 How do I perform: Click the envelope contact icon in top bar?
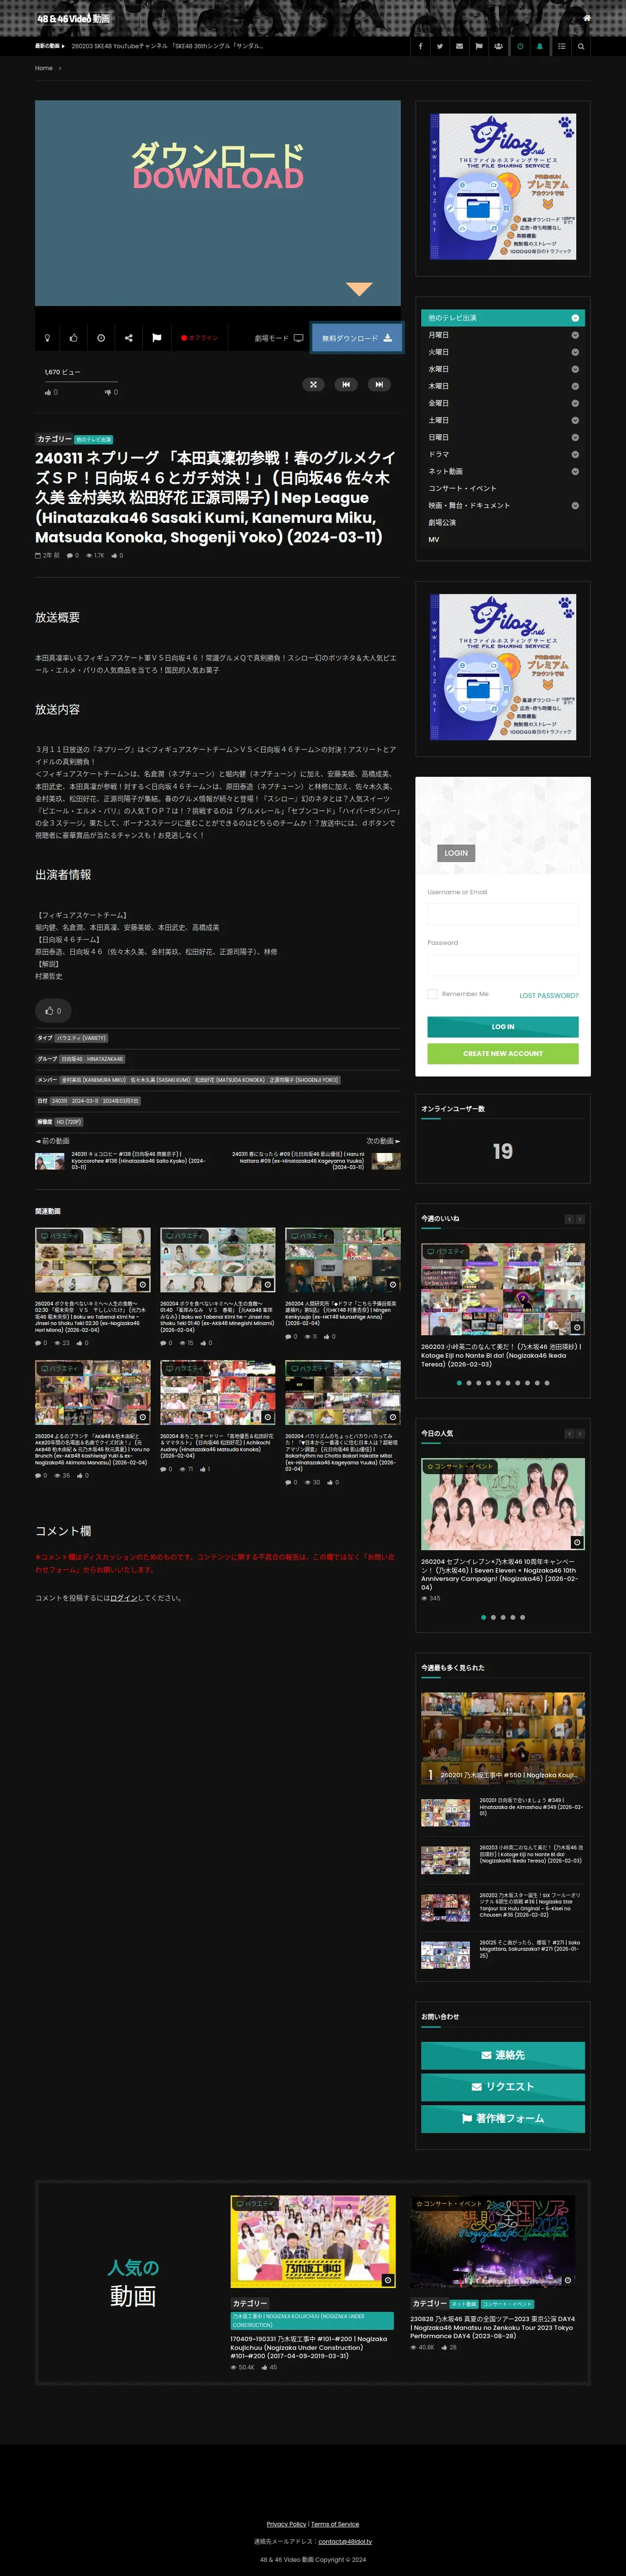[460, 46]
